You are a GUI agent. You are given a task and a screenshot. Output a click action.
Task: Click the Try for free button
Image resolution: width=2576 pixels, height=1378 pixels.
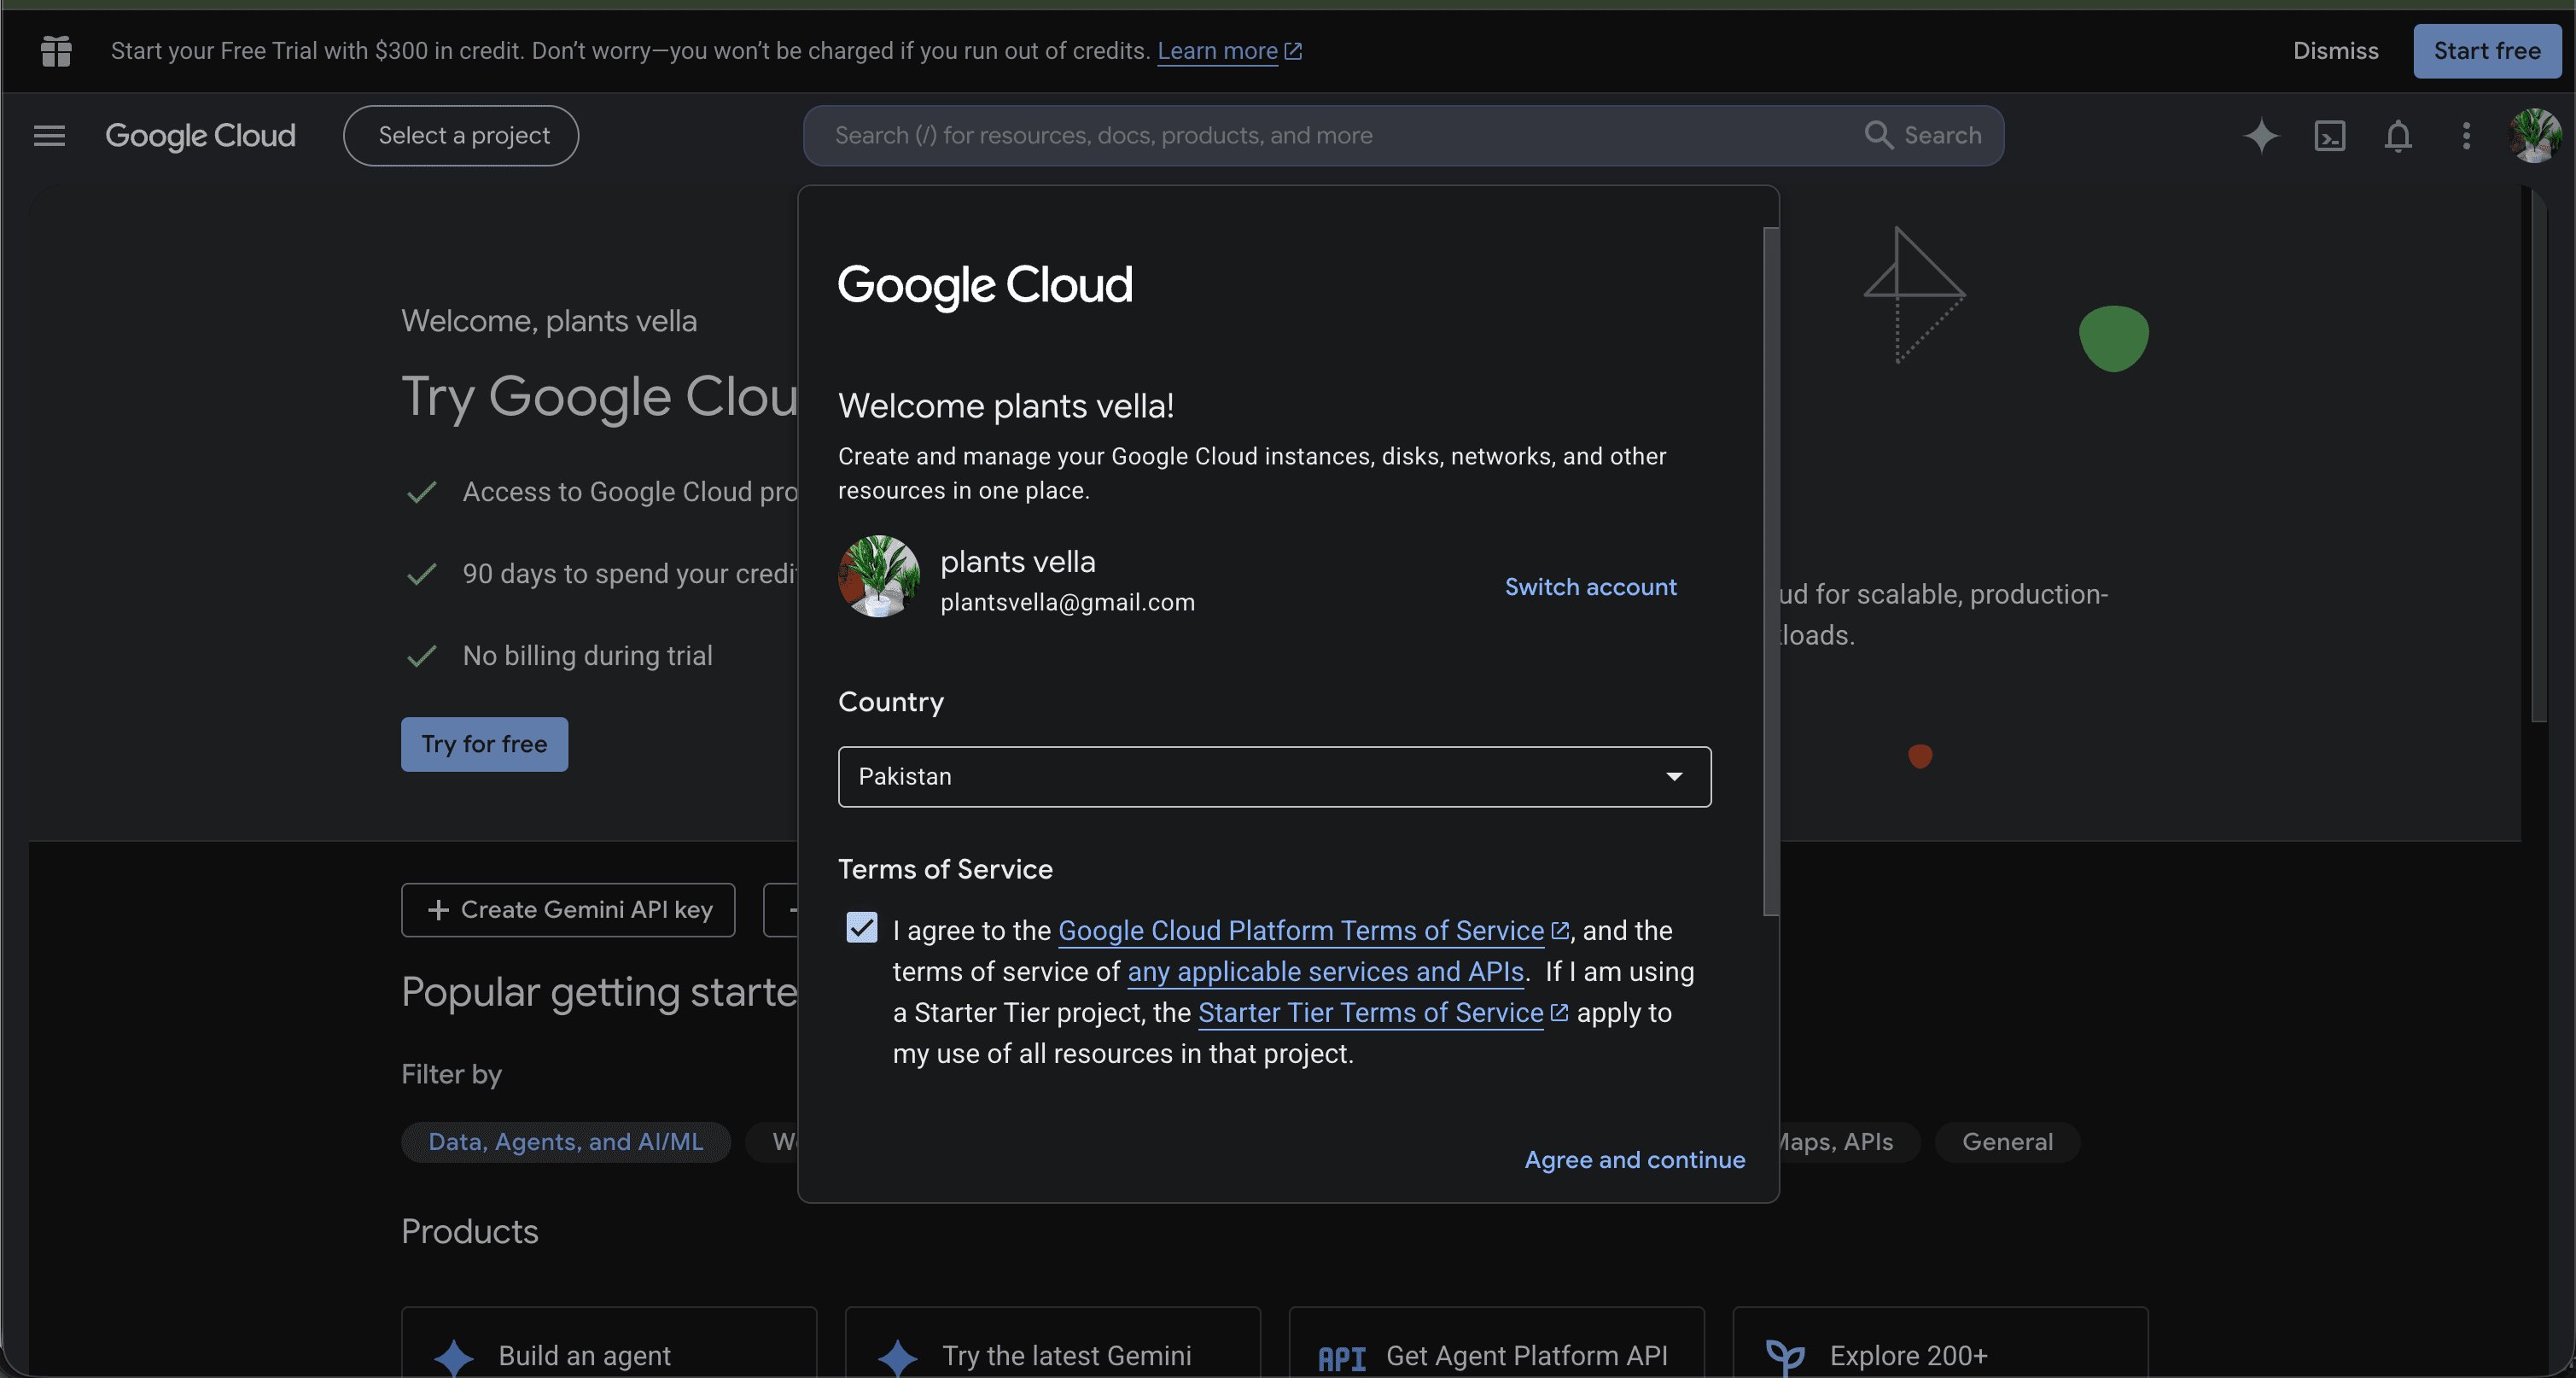(x=484, y=744)
